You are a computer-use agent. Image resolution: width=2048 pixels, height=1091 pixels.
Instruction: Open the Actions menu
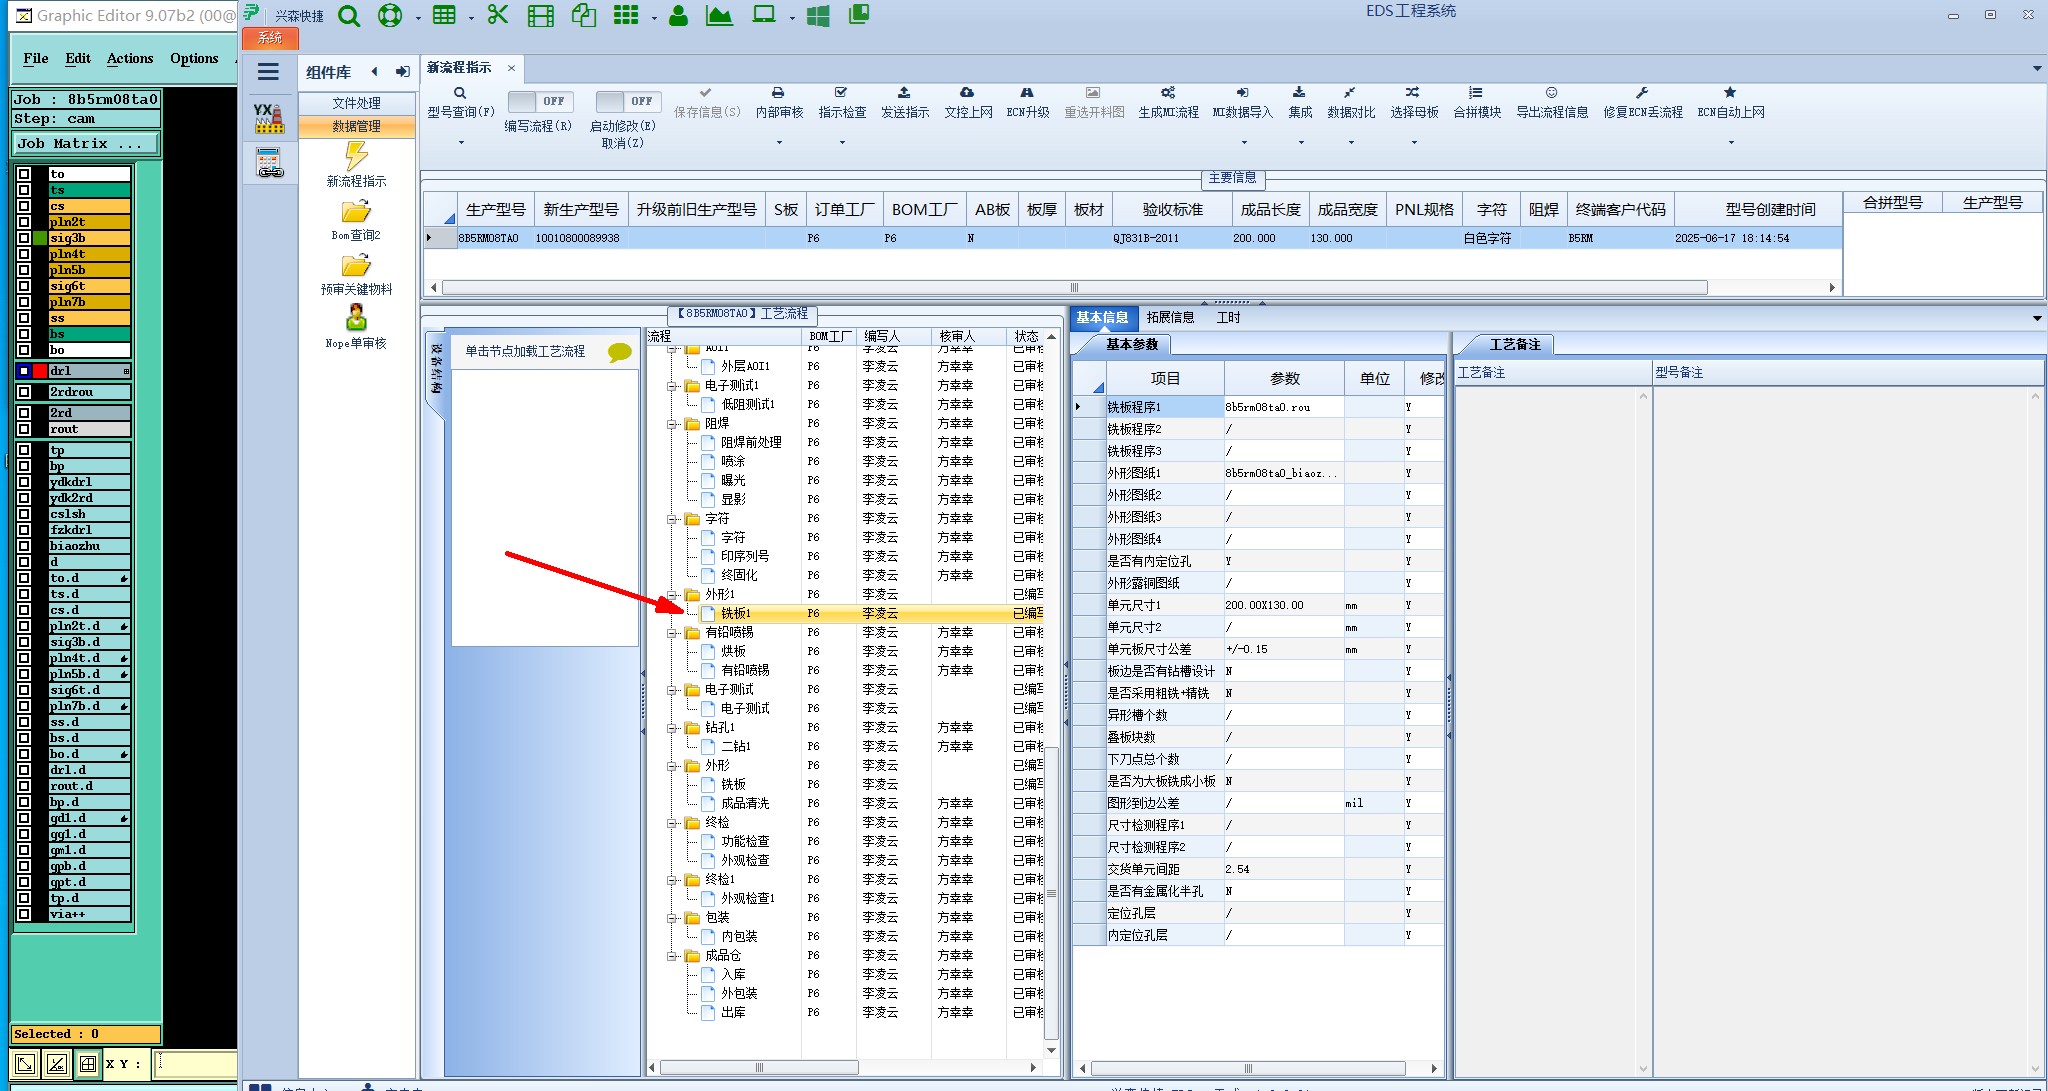pos(130,58)
